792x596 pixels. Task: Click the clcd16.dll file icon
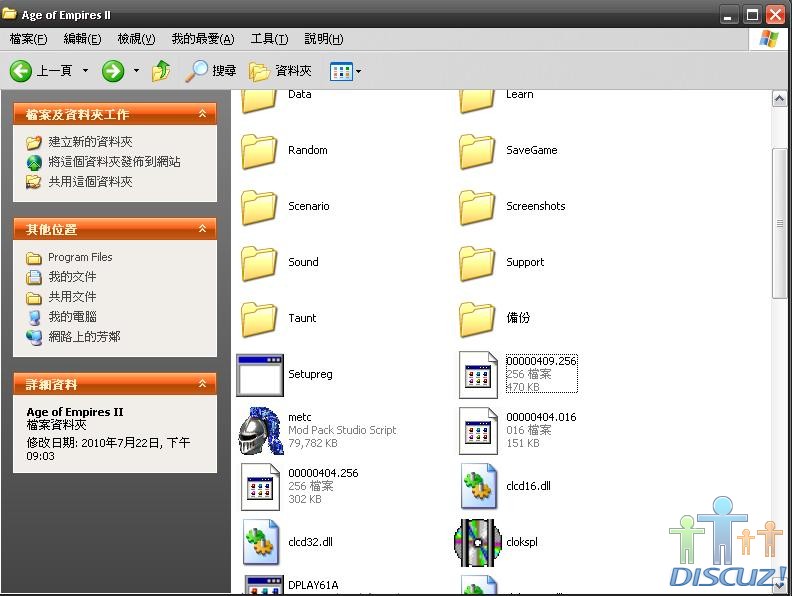pos(478,487)
